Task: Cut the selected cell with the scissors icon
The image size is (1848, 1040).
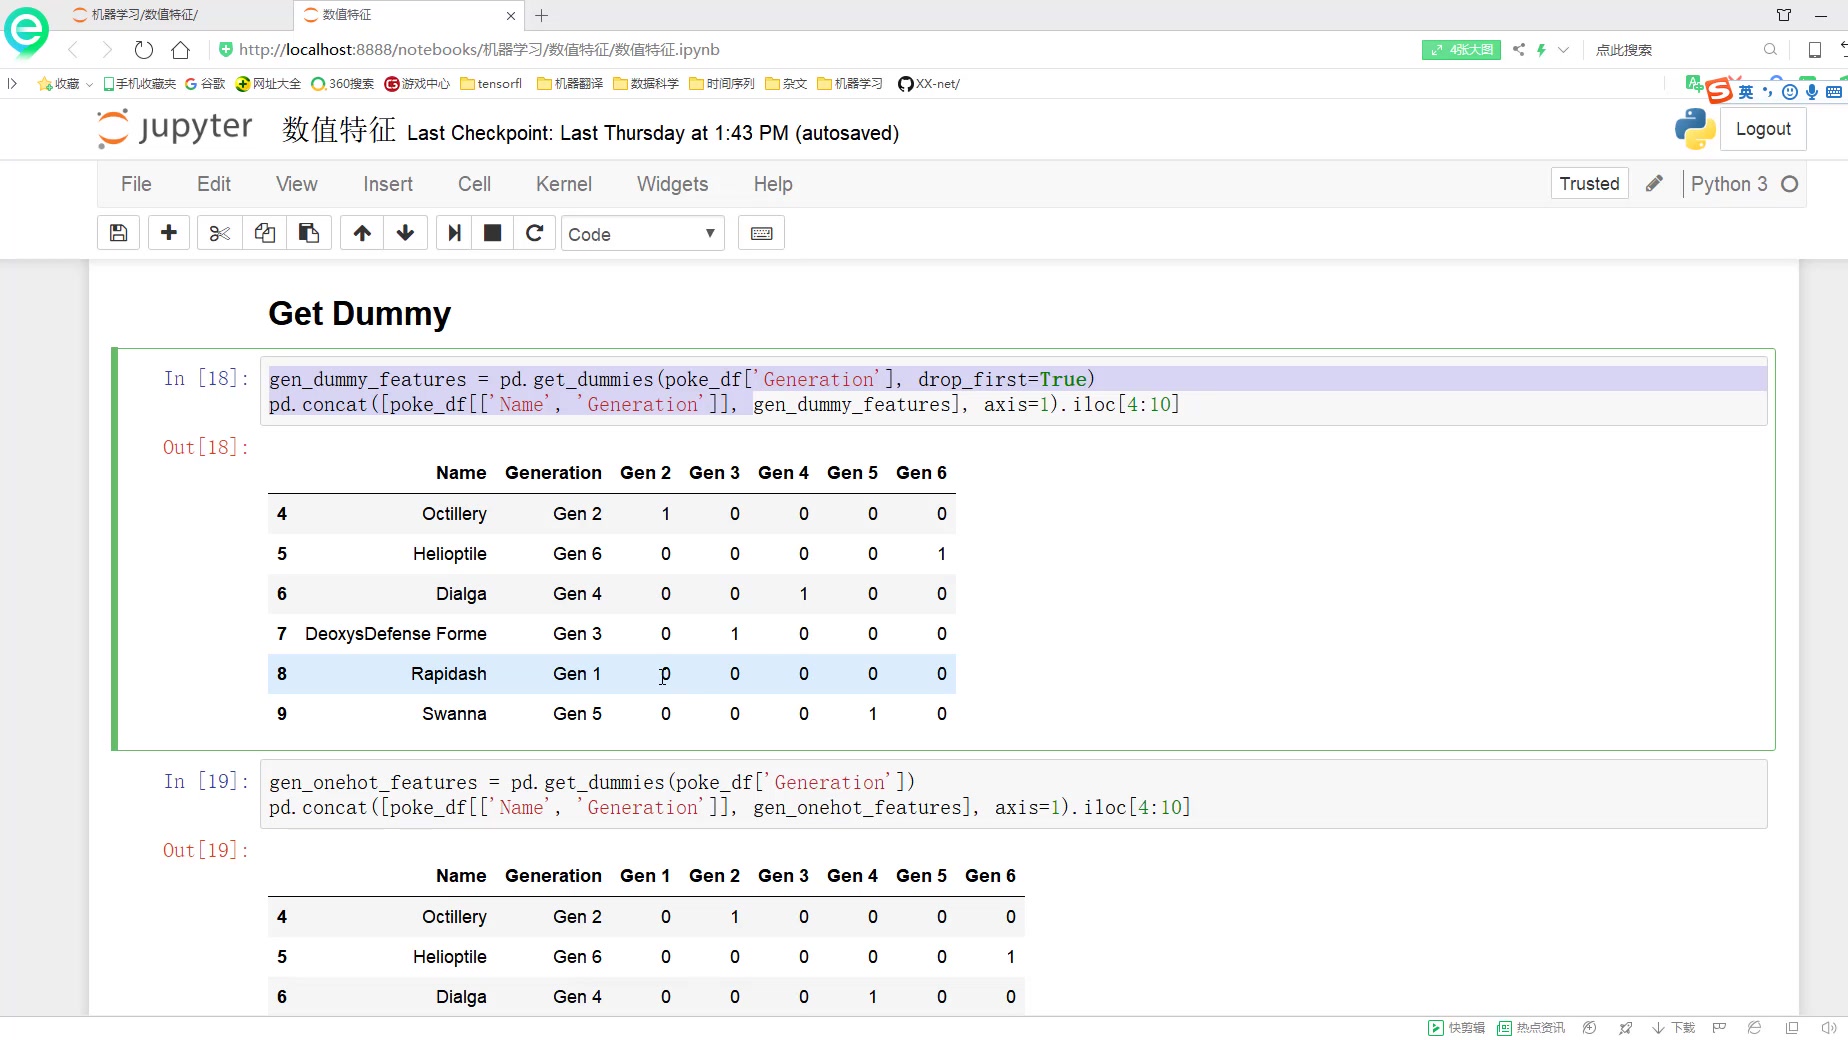Action: pyautogui.click(x=220, y=233)
